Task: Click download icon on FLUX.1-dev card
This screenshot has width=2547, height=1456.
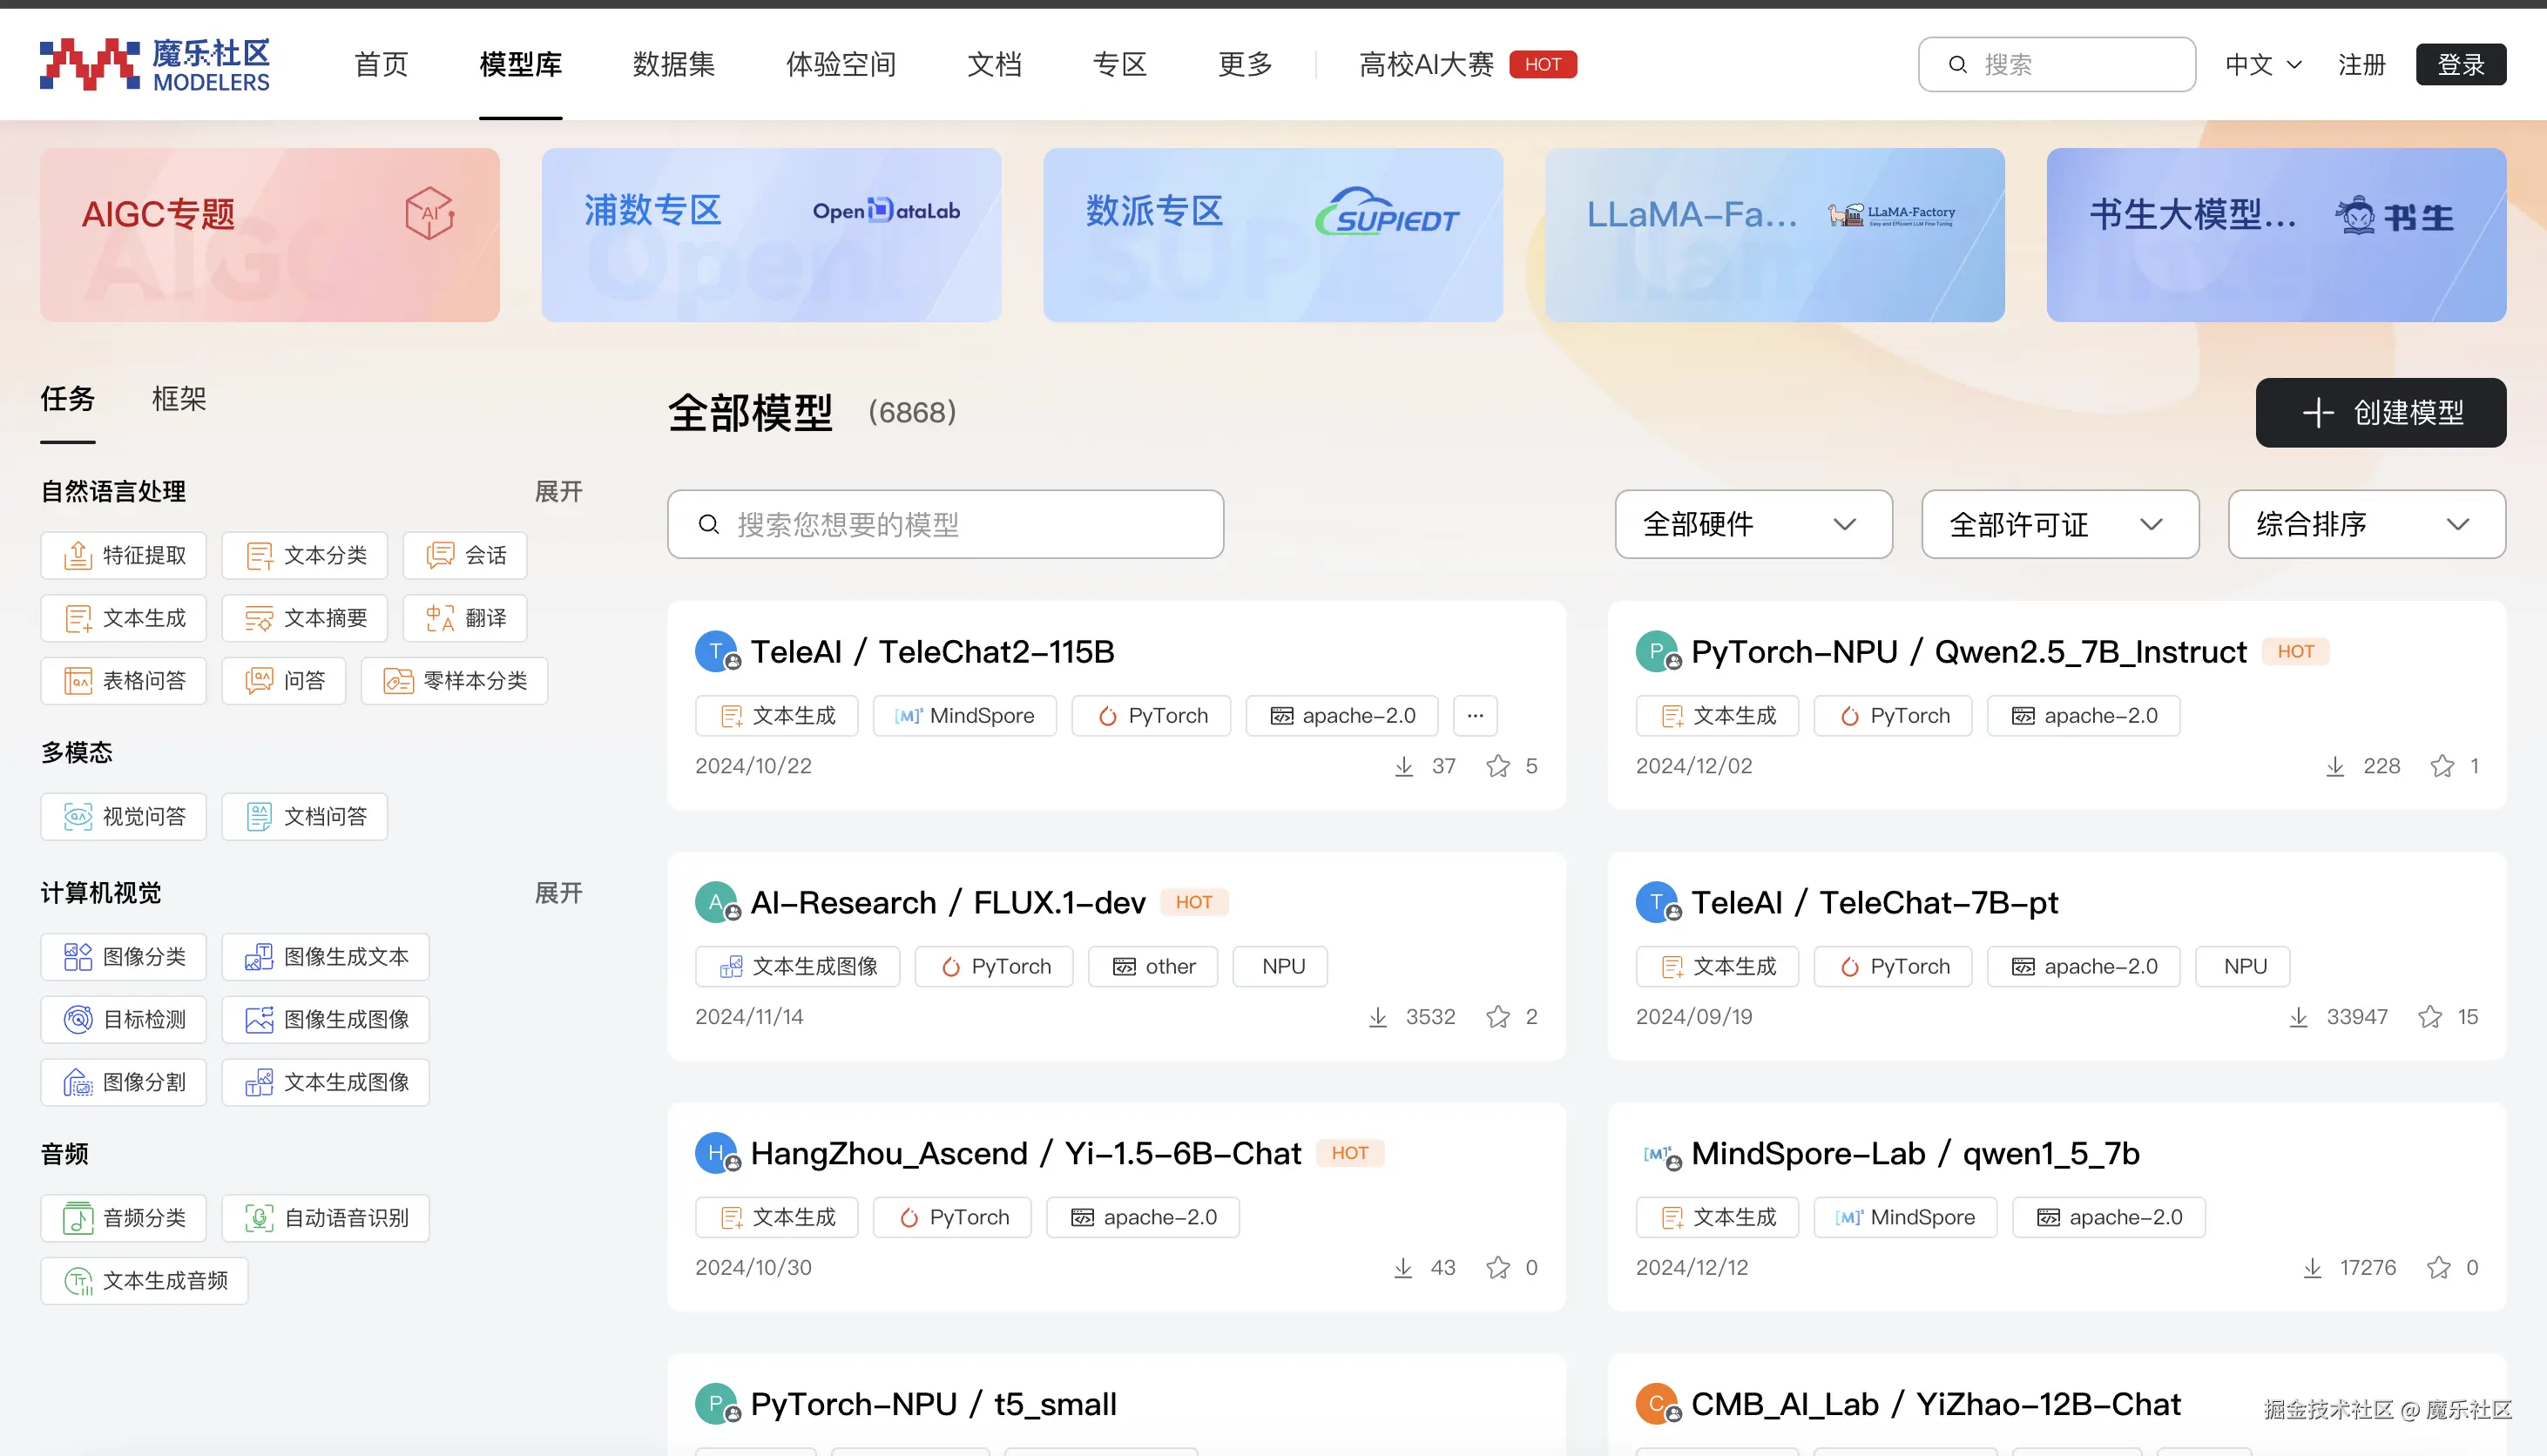Action: click(x=1377, y=1017)
